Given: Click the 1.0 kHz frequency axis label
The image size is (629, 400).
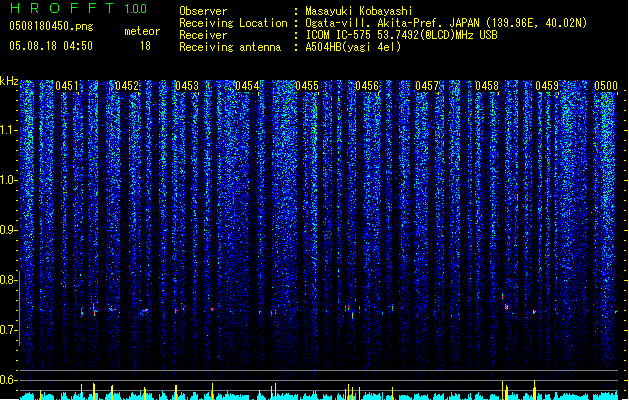Looking at the screenshot, I should [x=8, y=180].
